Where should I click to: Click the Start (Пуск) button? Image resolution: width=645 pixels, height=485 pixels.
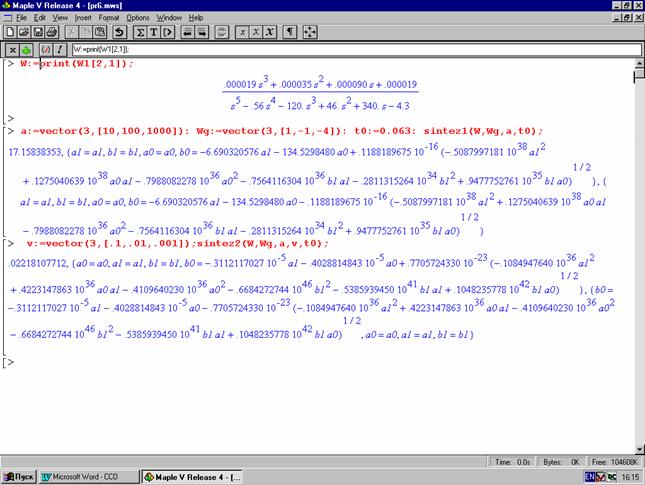tap(19, 477)
